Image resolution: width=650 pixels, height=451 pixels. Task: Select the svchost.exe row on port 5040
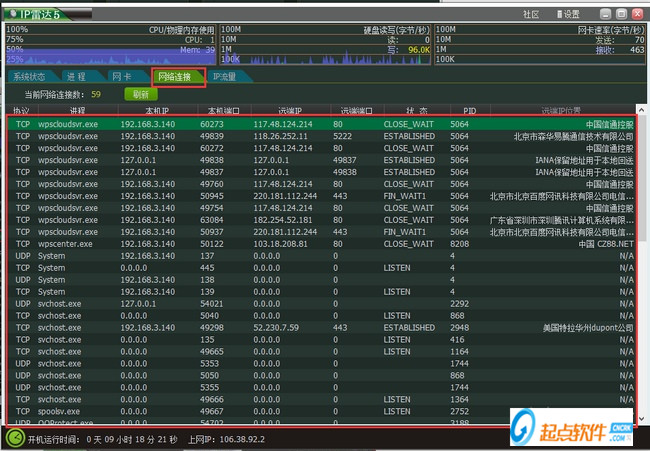(321, 316)
